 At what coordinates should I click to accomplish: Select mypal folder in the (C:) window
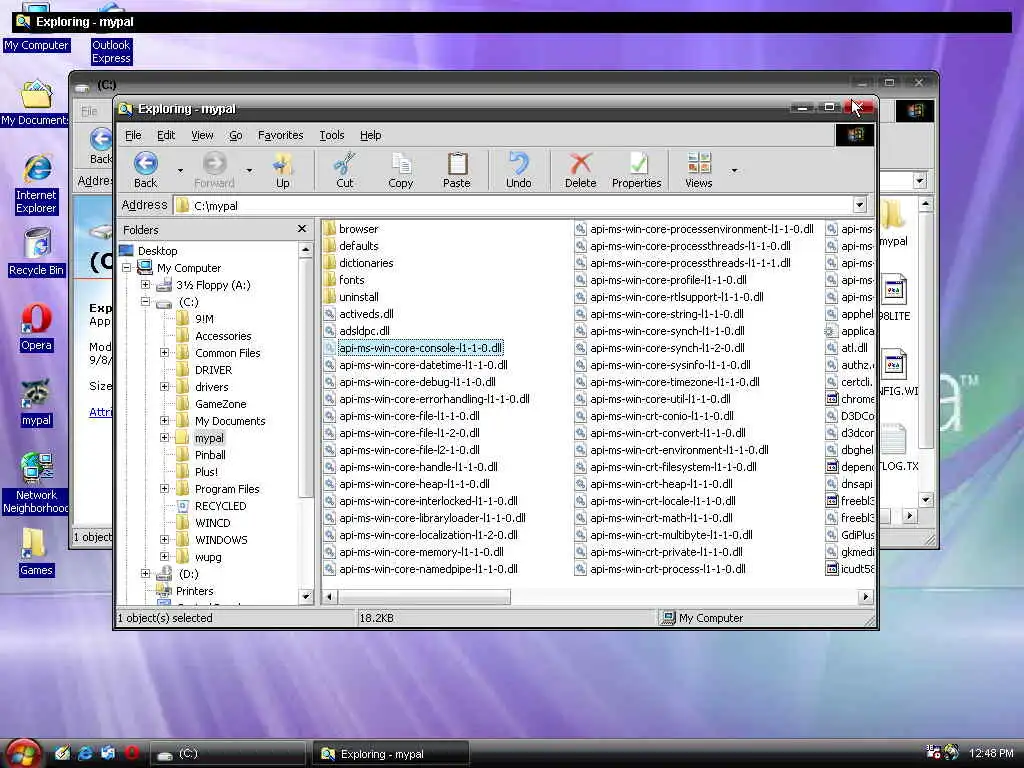[893, 225]
